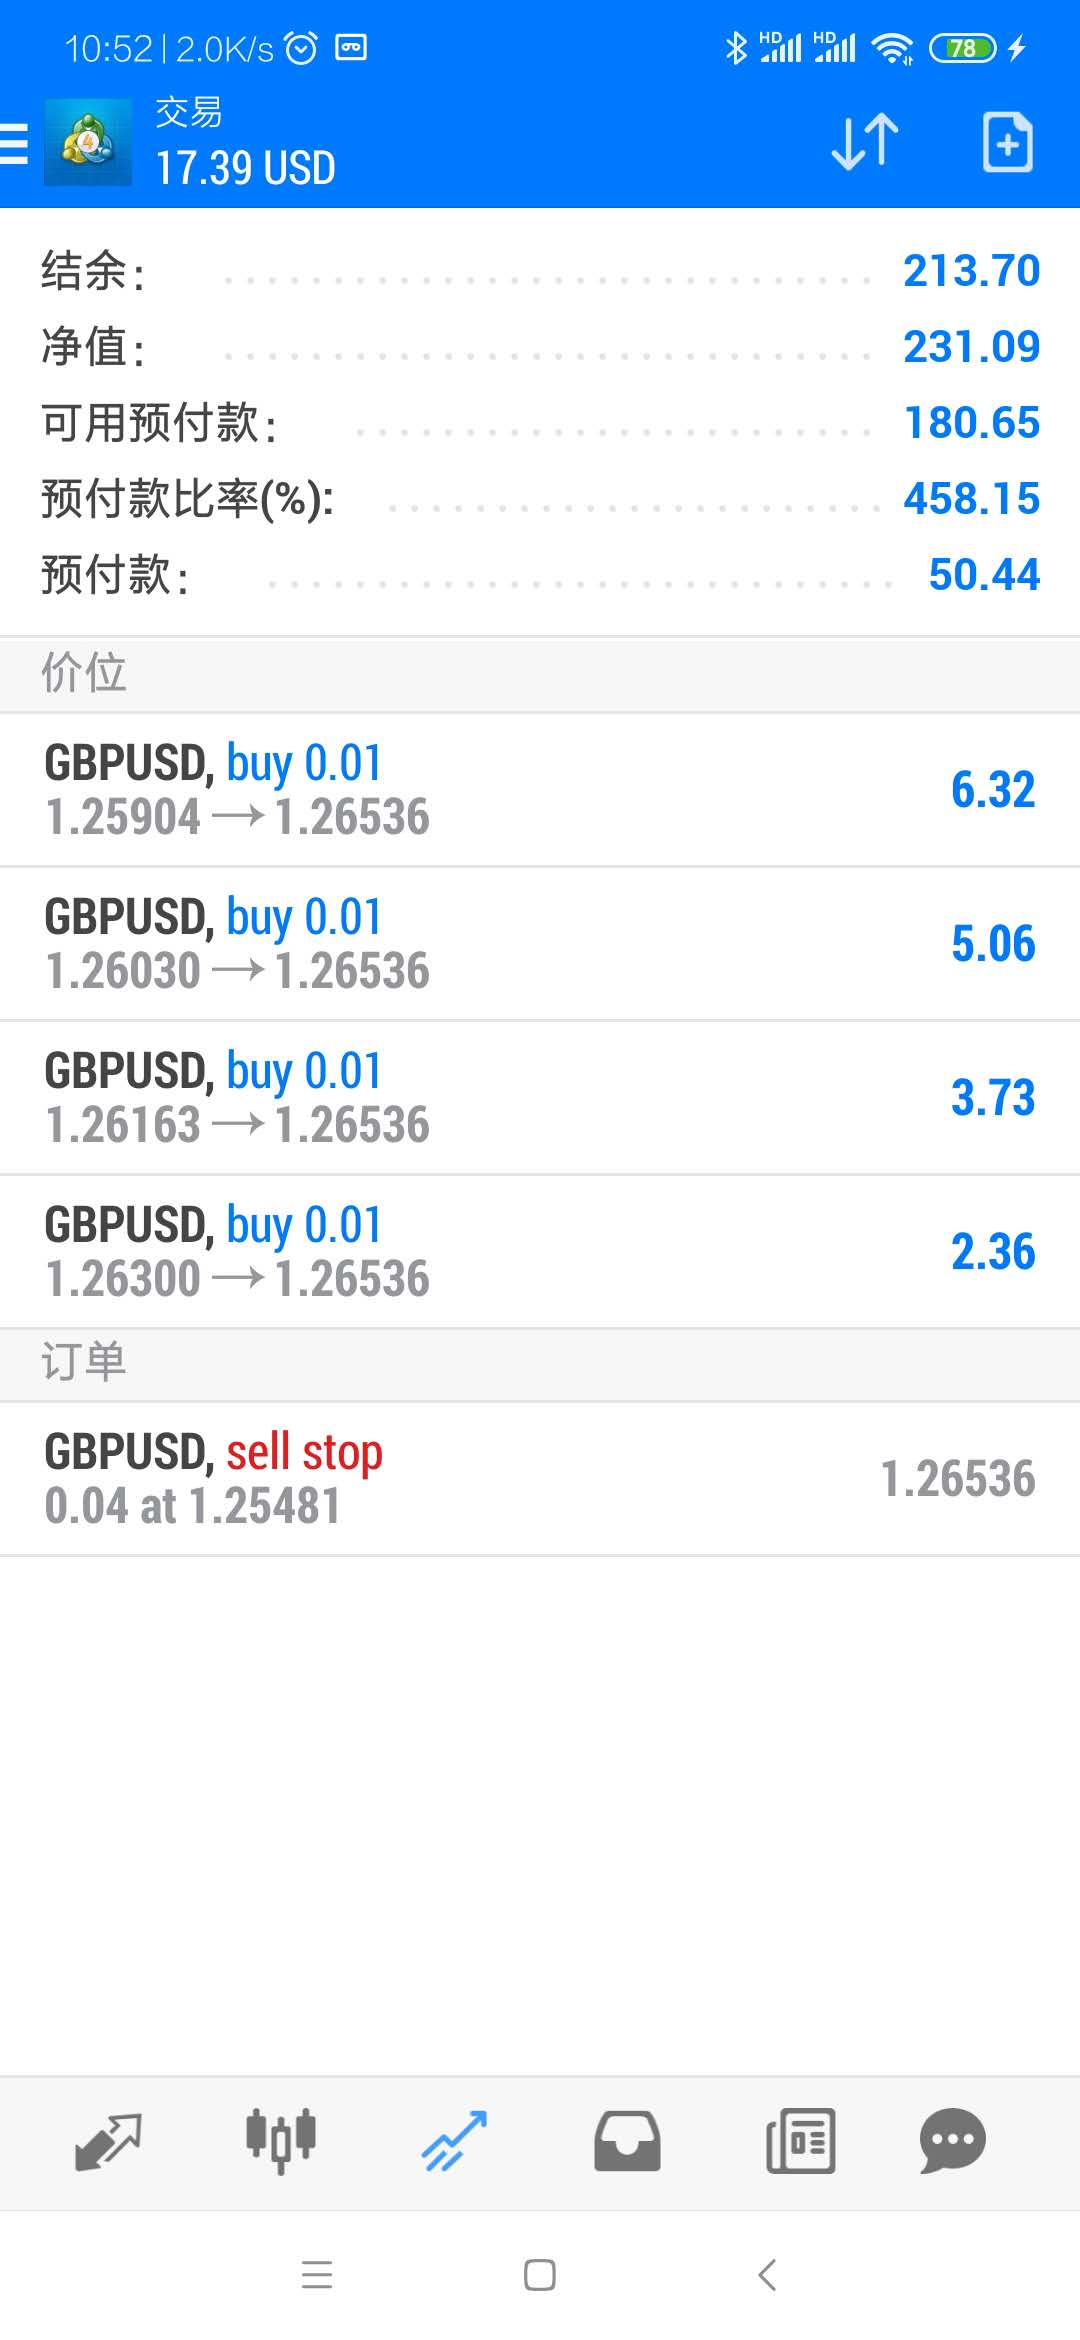Image resolution: width=1080 pixels, height=2340 pixels.
Task: Open the sort order arrows icon
Action: [865, 142]
